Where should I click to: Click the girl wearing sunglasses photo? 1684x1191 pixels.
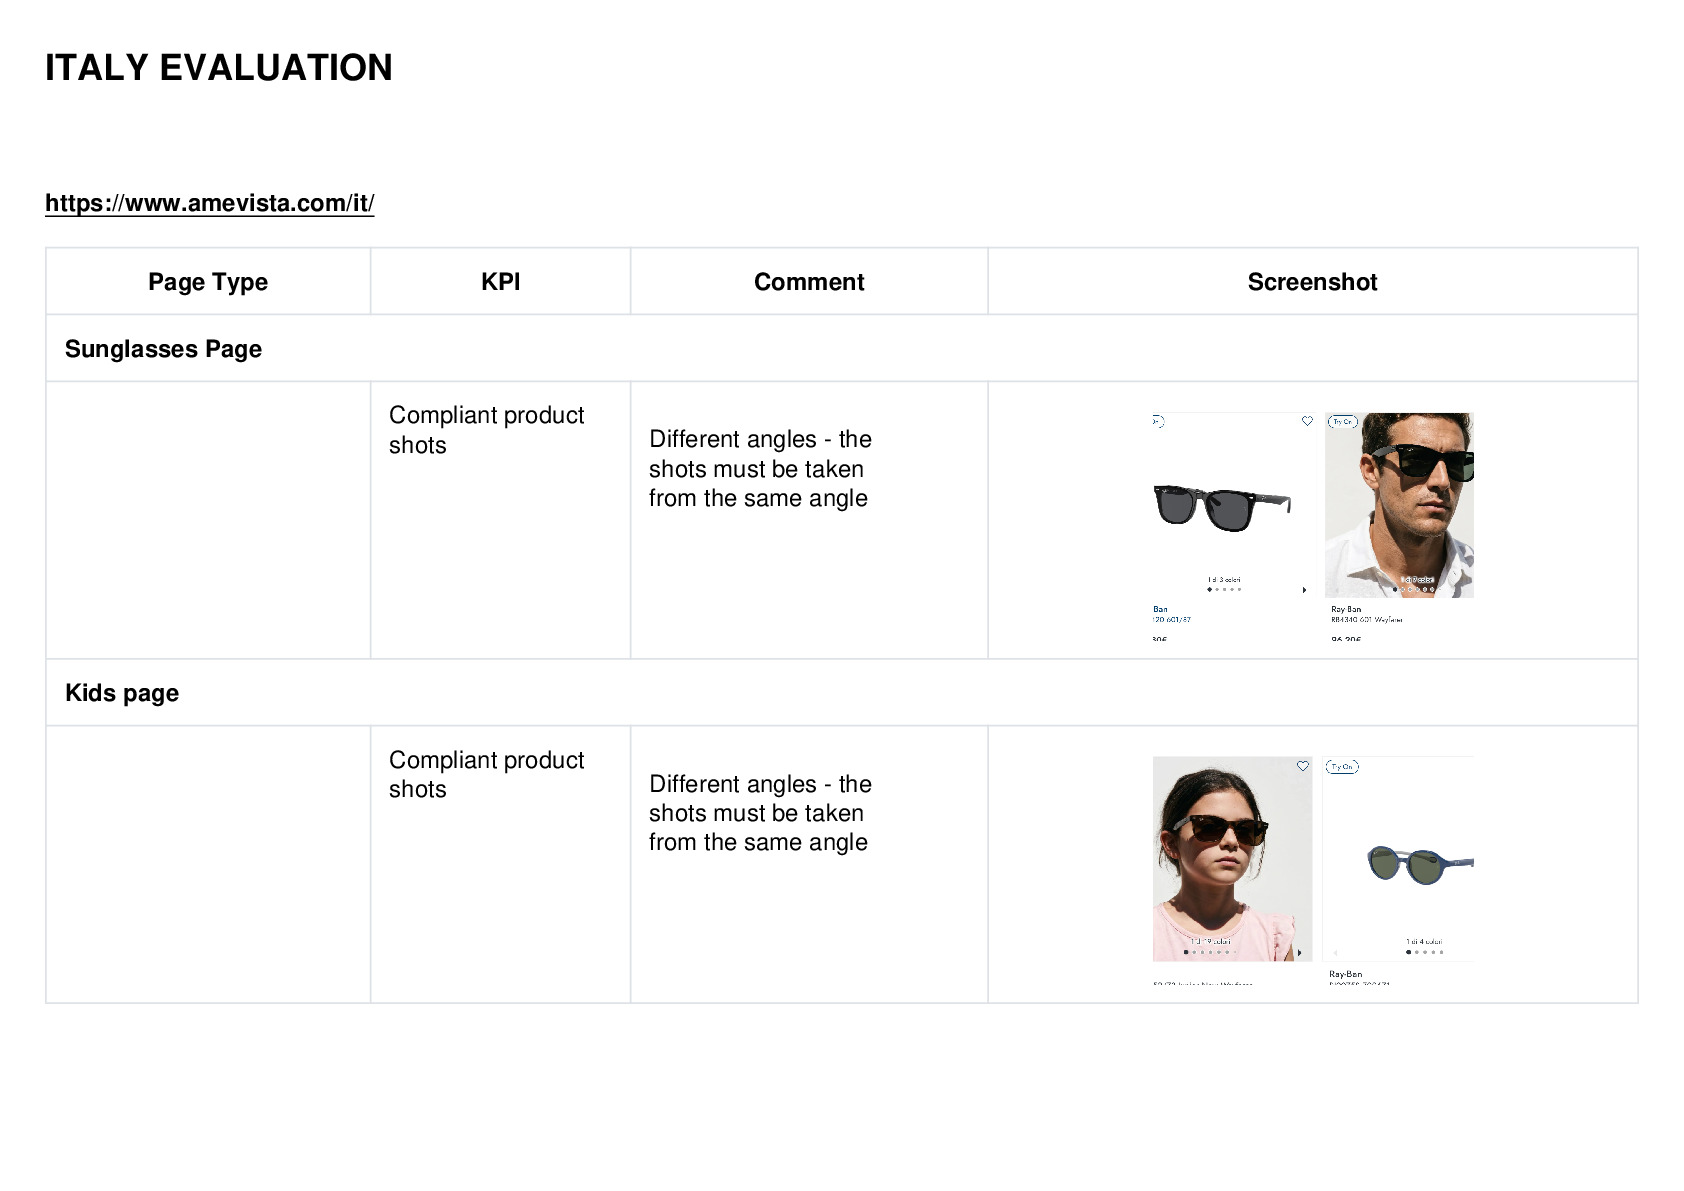coord(1232,859)
